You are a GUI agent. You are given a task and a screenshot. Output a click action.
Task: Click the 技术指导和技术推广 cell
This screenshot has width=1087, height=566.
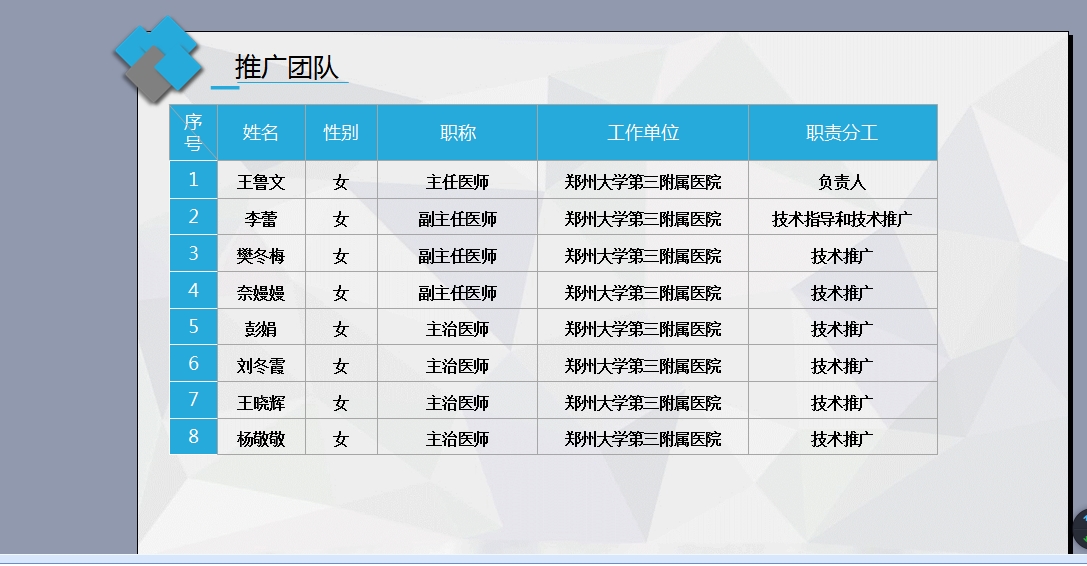(x=842, y=219)
